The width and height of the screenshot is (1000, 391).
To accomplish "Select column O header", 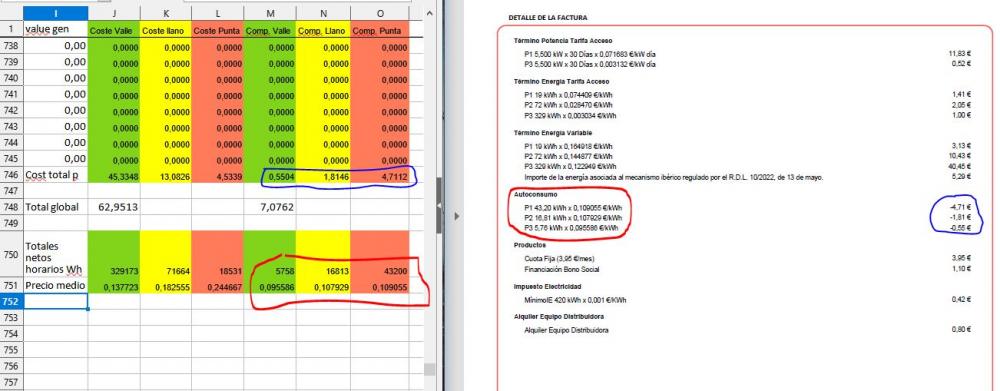I will pyautogui.click(x=379, y=13).
